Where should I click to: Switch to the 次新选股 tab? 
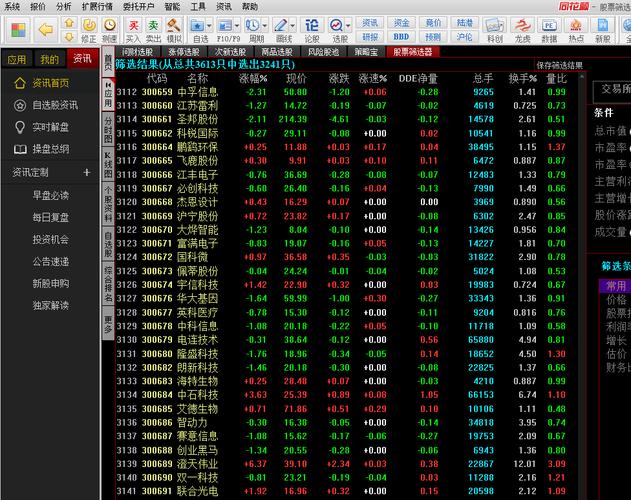(x=230, y=52)
